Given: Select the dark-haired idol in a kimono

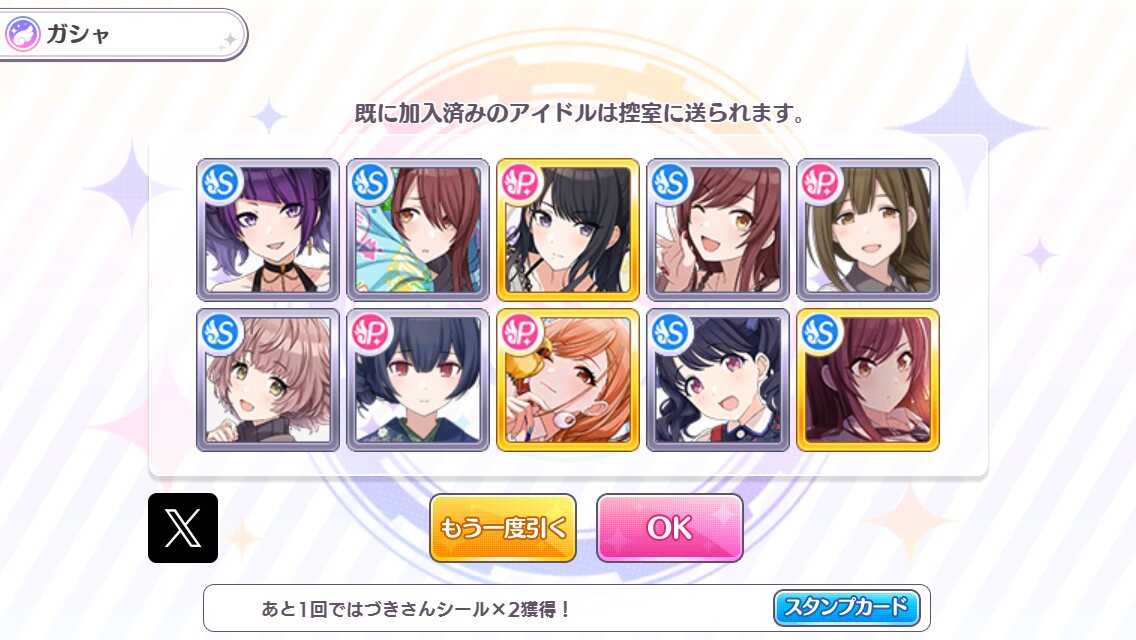Looking at the screenshot, I should [418, 380].
